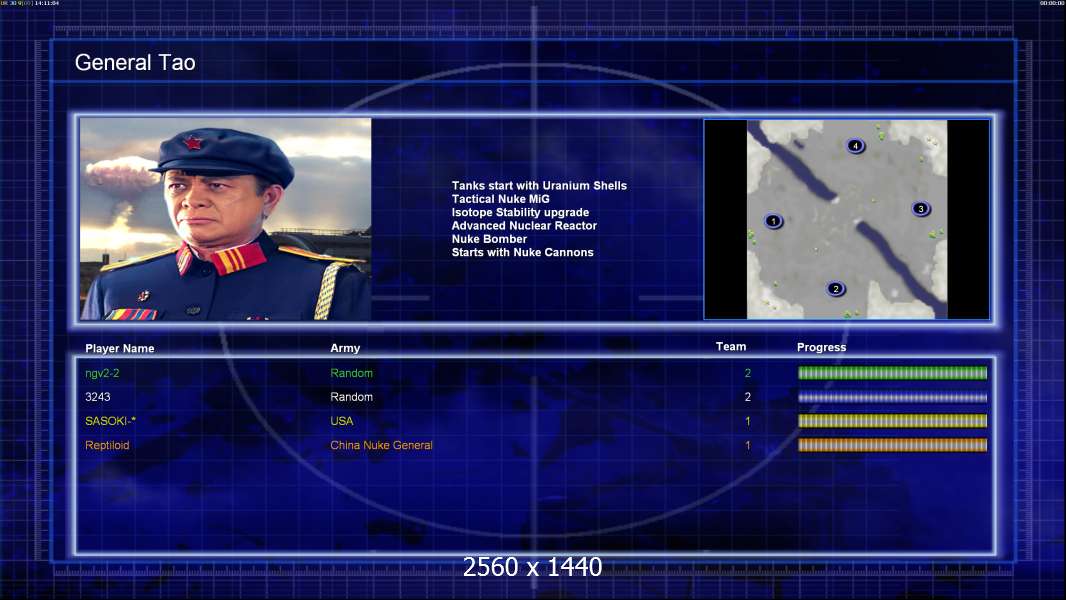
Task: Click General Tao's portrait image
Action: [x=226, y=219]
